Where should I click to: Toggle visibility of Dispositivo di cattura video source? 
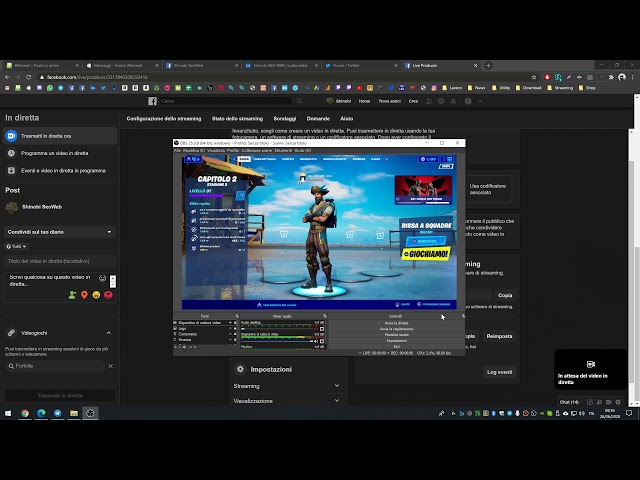[x=230, y=322]
